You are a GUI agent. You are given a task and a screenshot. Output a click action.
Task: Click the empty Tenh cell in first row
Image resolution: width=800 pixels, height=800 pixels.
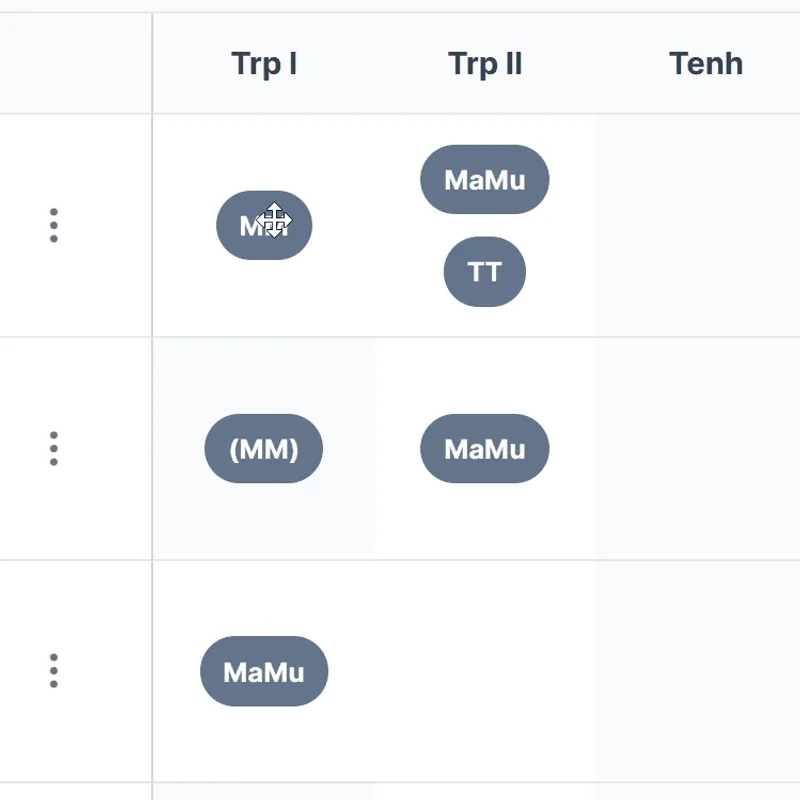tap(698, 225)
